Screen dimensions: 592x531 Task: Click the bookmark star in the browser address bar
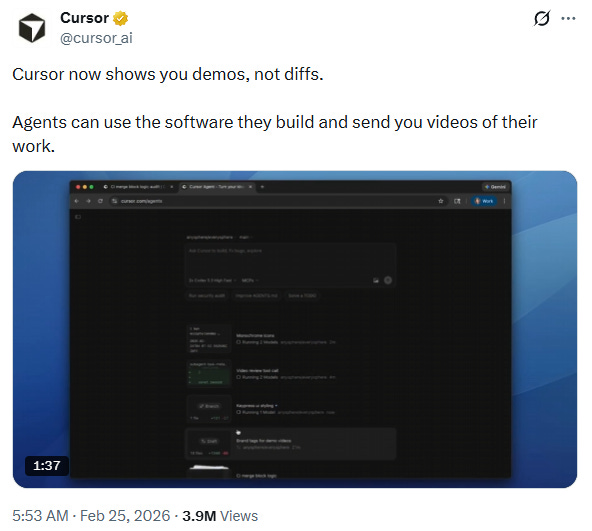(441, 201)
